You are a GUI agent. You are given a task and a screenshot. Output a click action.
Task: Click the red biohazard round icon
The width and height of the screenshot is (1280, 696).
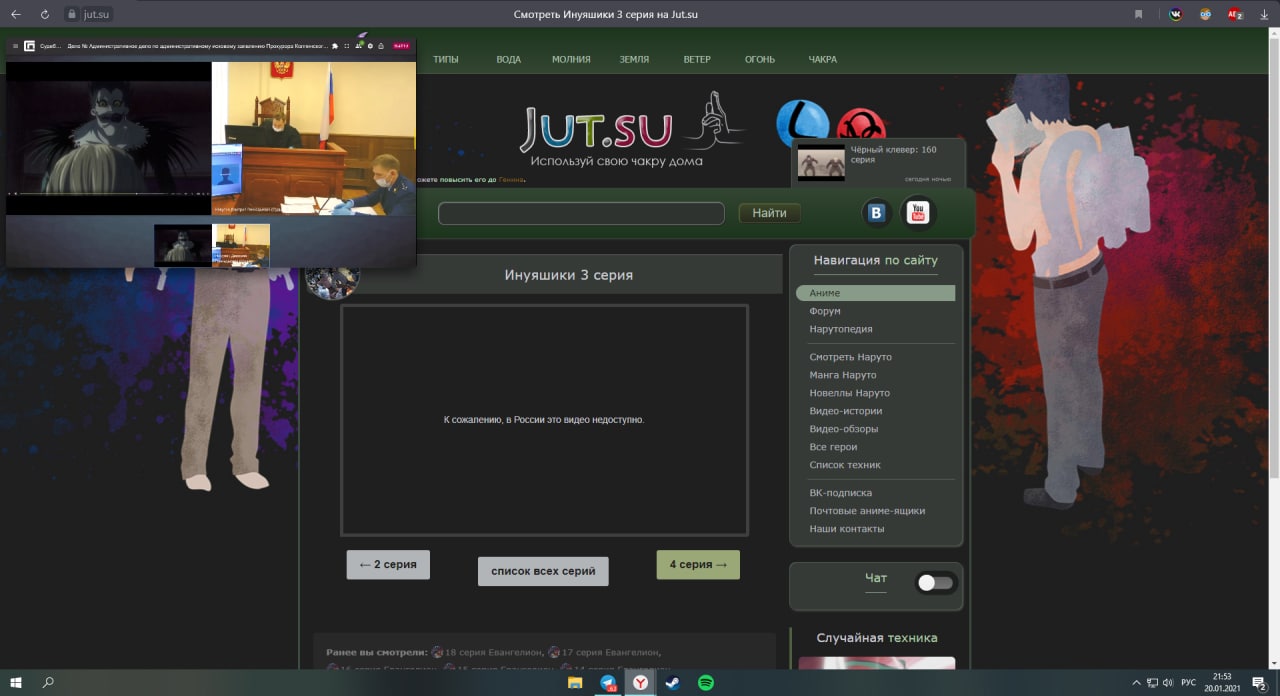click(861, 126)
